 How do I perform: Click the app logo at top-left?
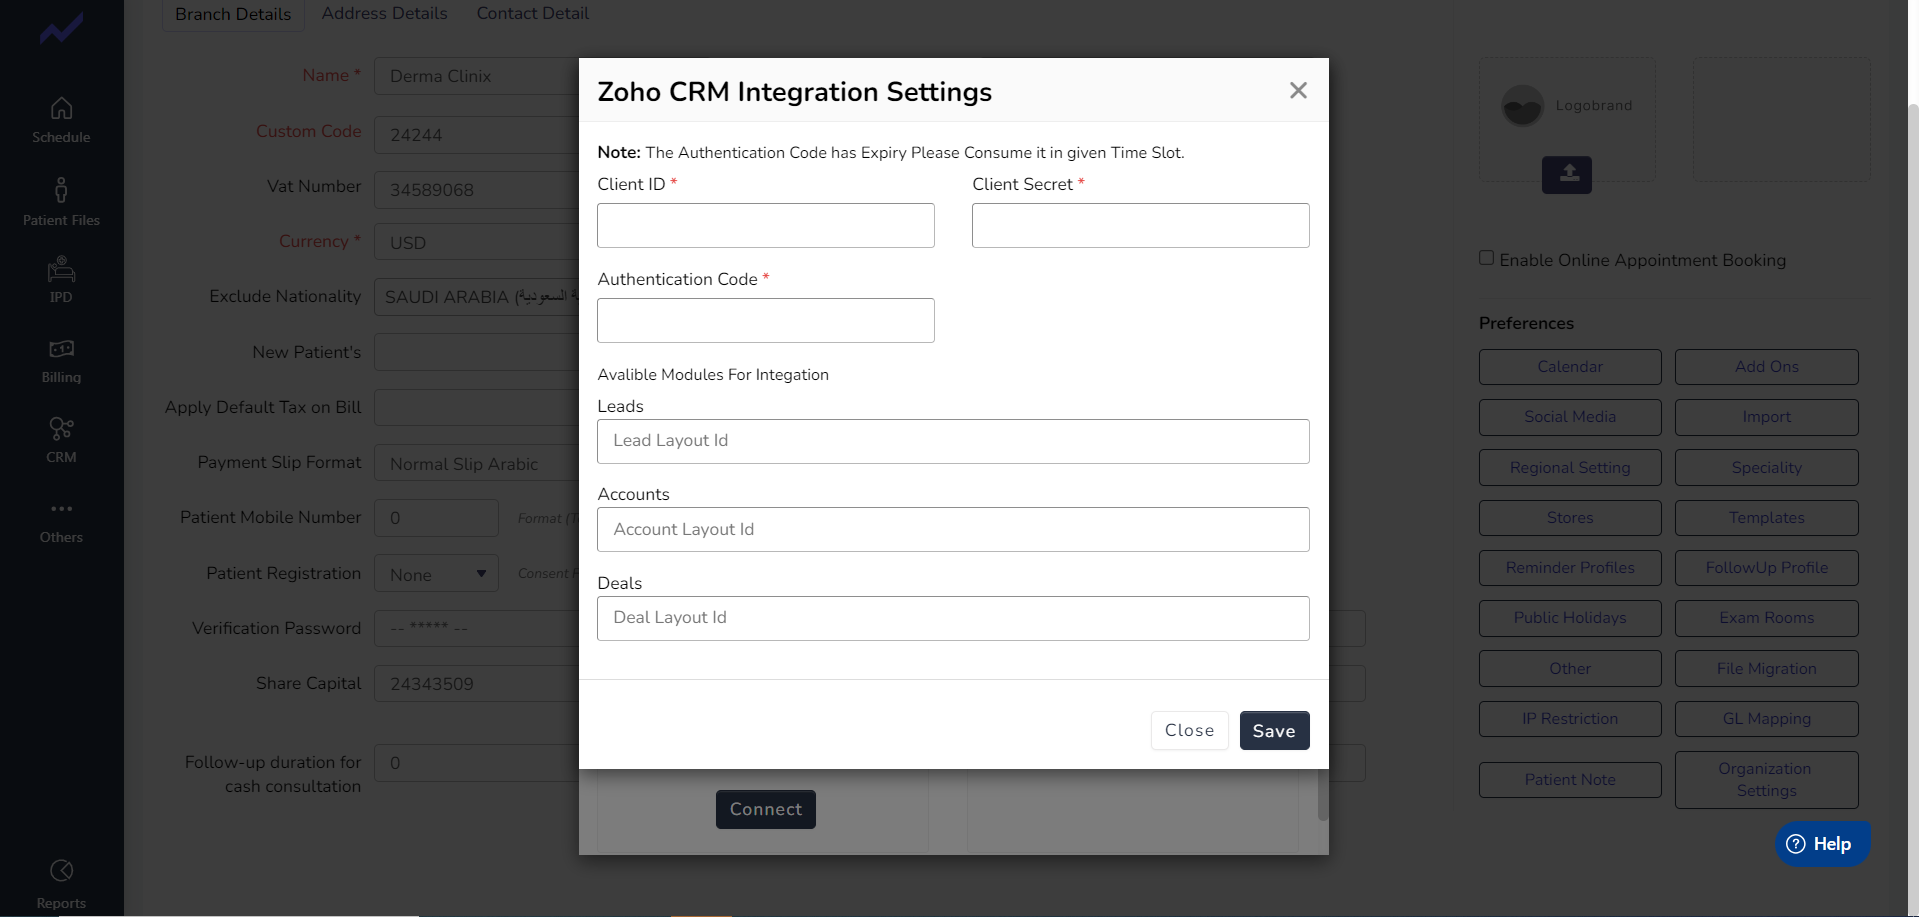pos(61,29)
